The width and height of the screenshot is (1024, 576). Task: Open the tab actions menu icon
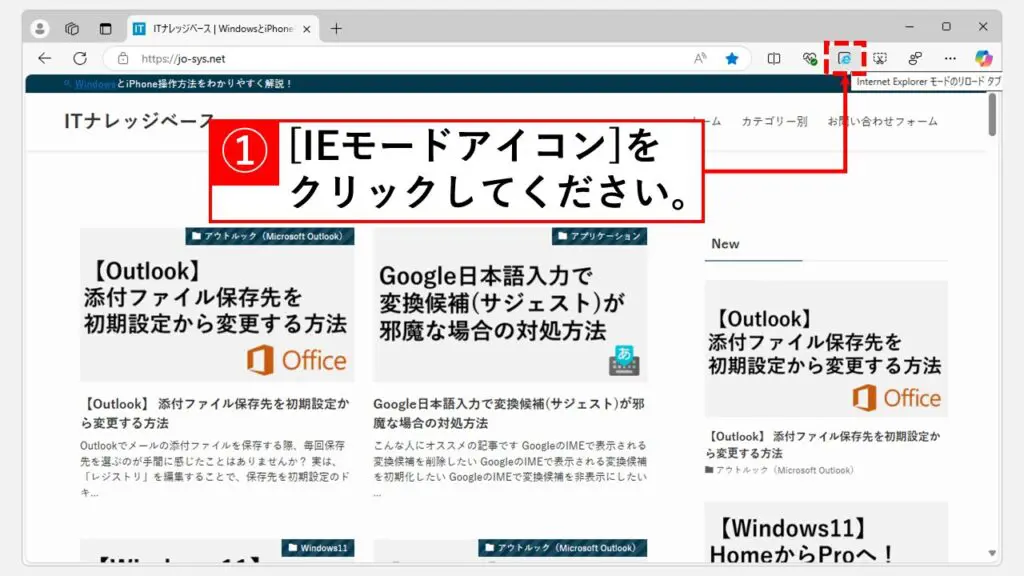[105, 28]
